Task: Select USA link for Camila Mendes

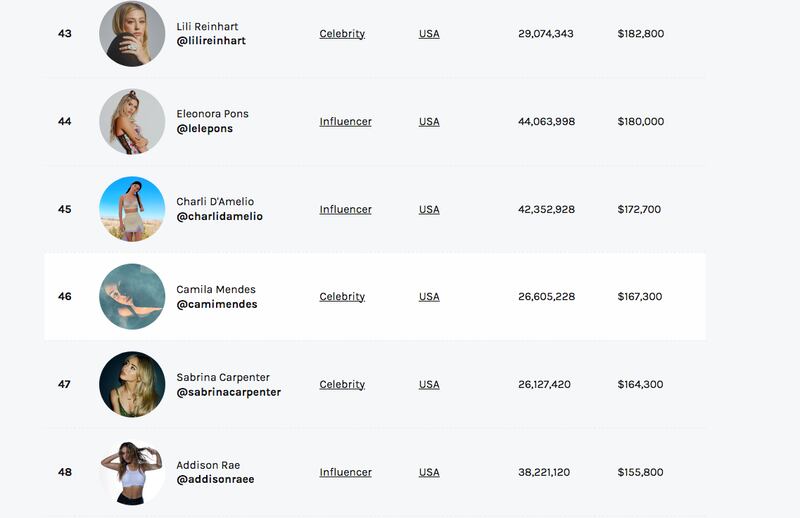Action: point(429,297)
